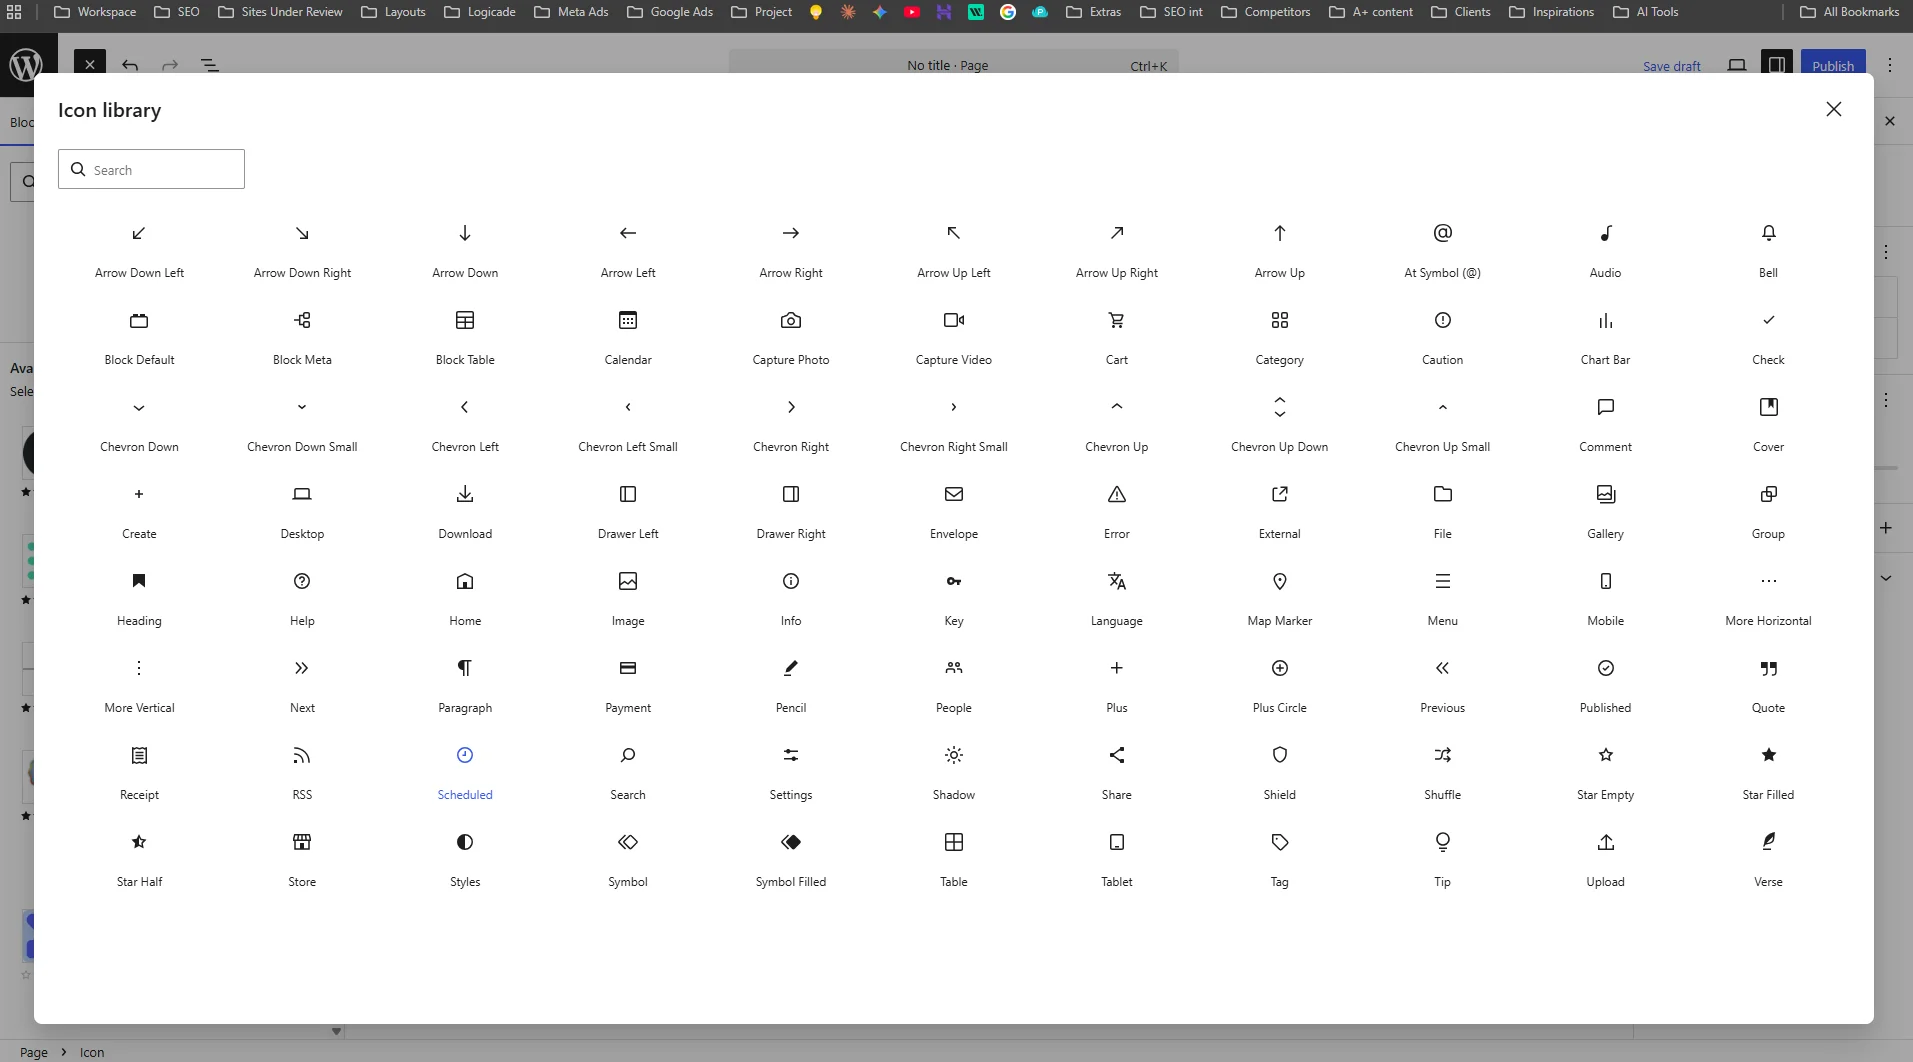Choose the Shuffle icon

coord(1442,755)
